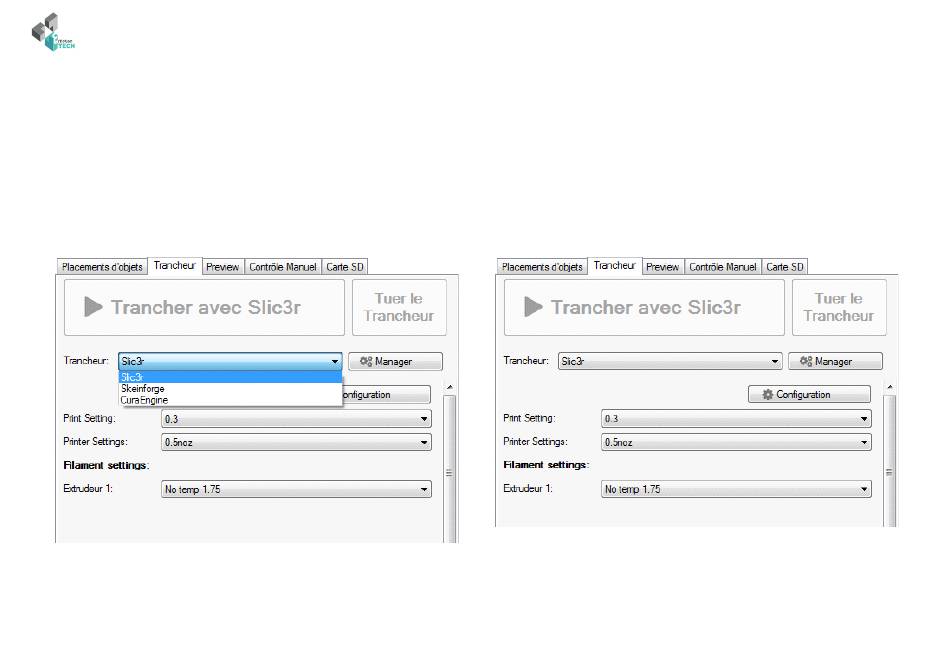Click scrollbar up arrow in left panel
Viewport: 950px width, 672px height.
point(450,387)
